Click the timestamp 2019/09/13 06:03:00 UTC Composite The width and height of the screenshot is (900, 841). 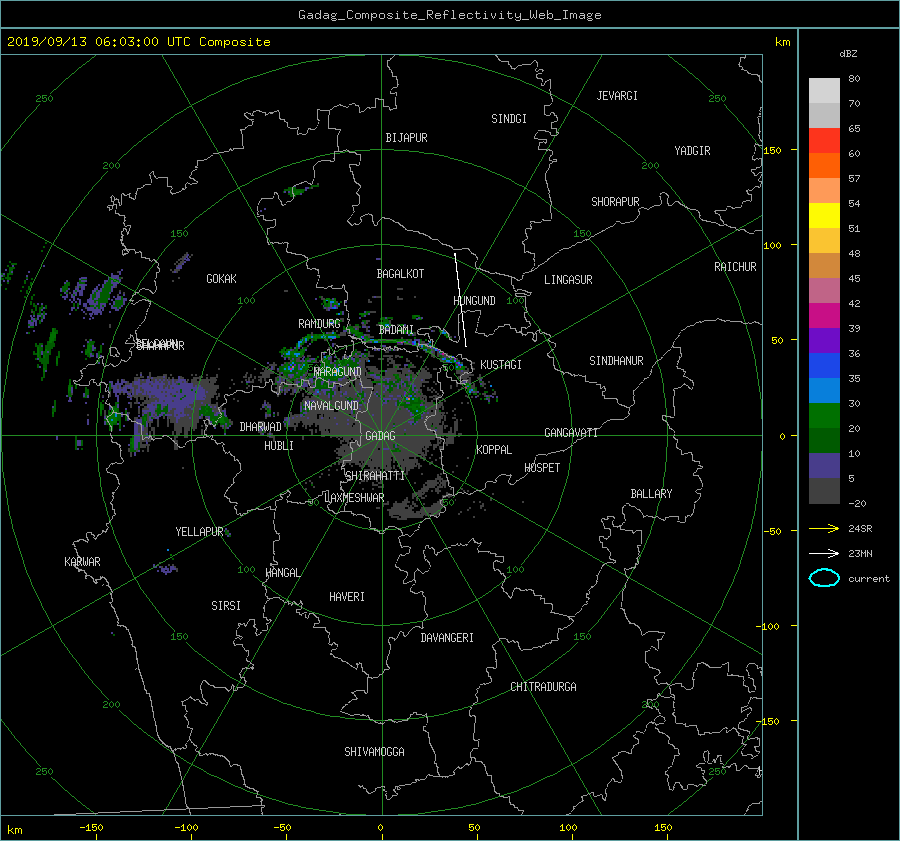pos(138,42)
